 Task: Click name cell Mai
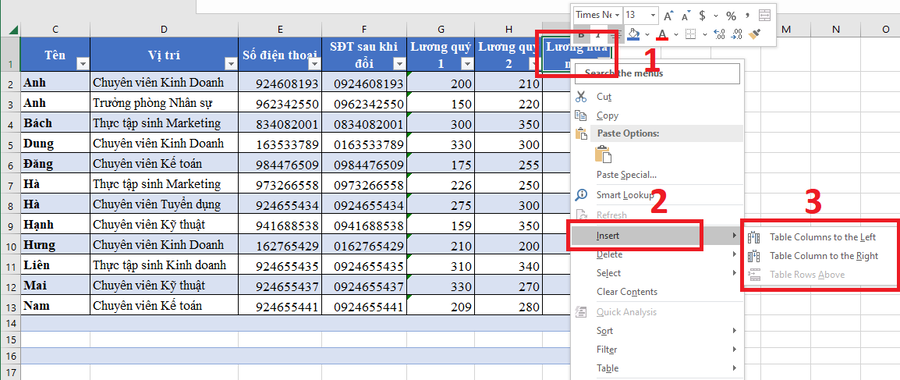click(x=55, y=286)
